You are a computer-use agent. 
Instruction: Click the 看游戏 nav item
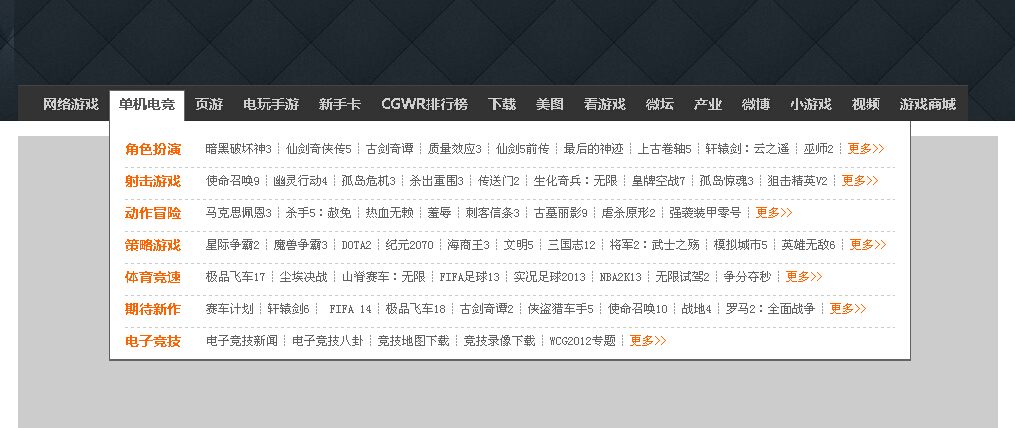coord(605,104)
